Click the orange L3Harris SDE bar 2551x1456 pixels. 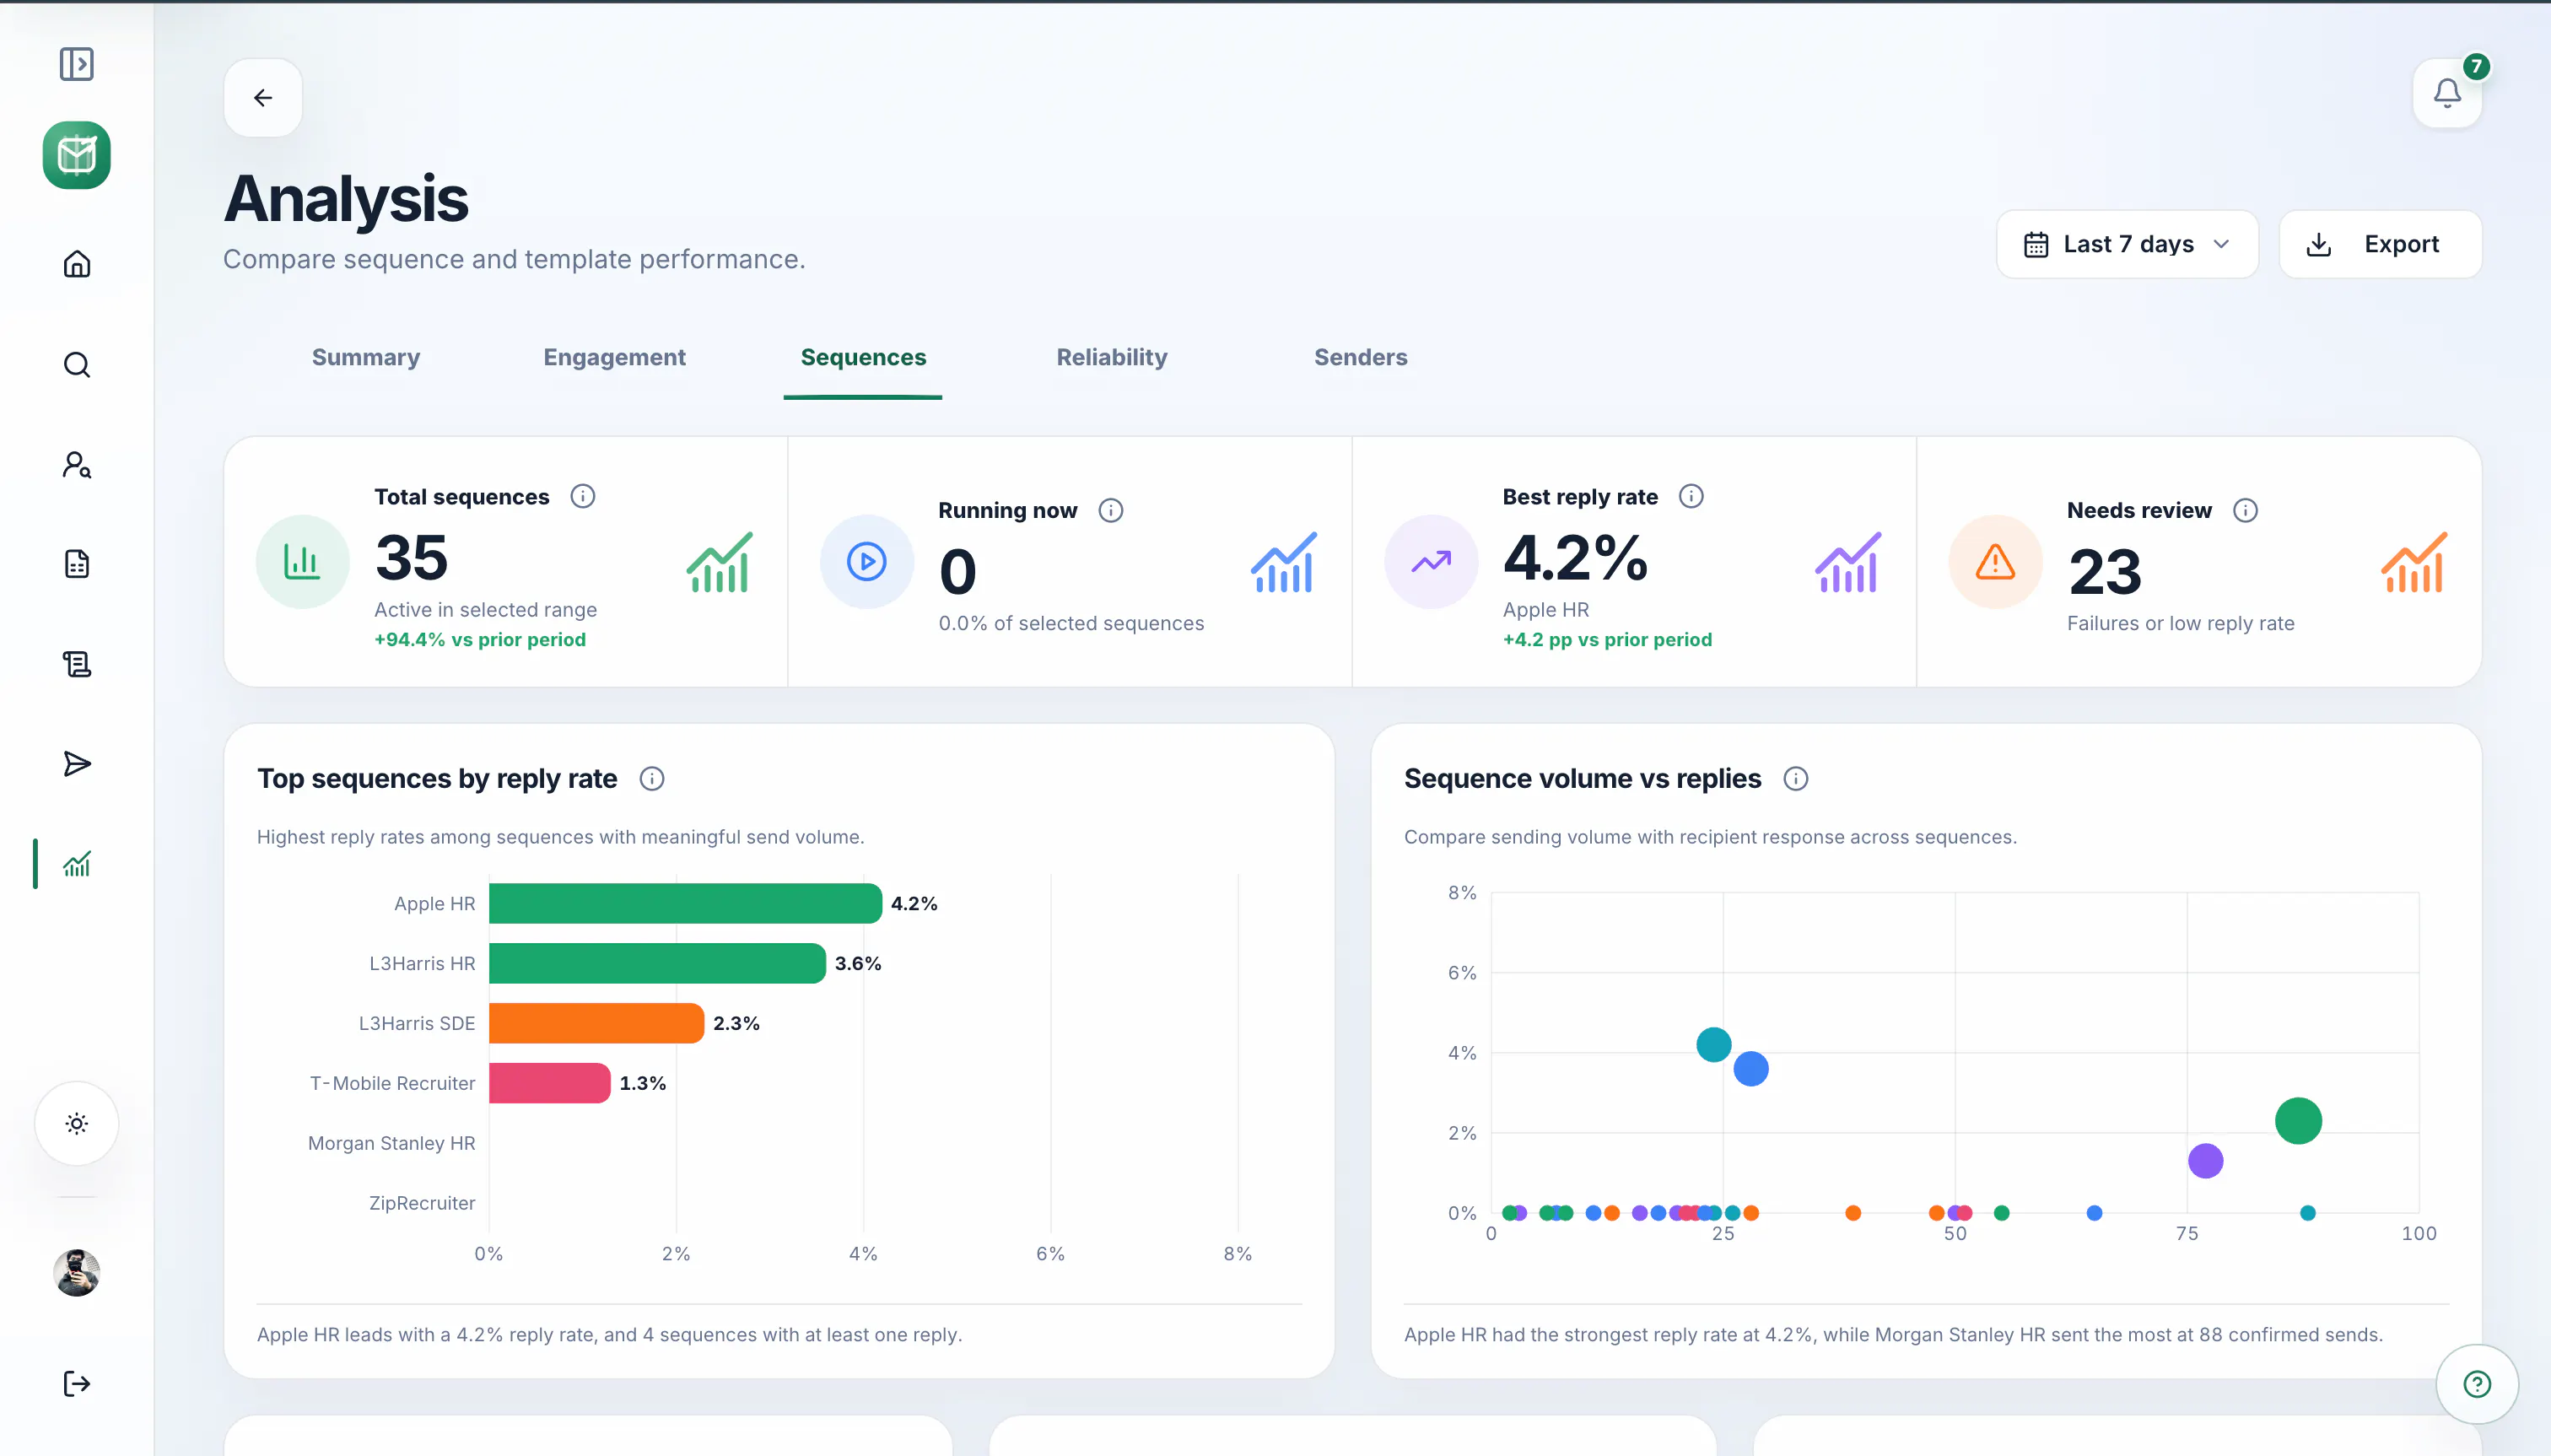coord(596,1023)
